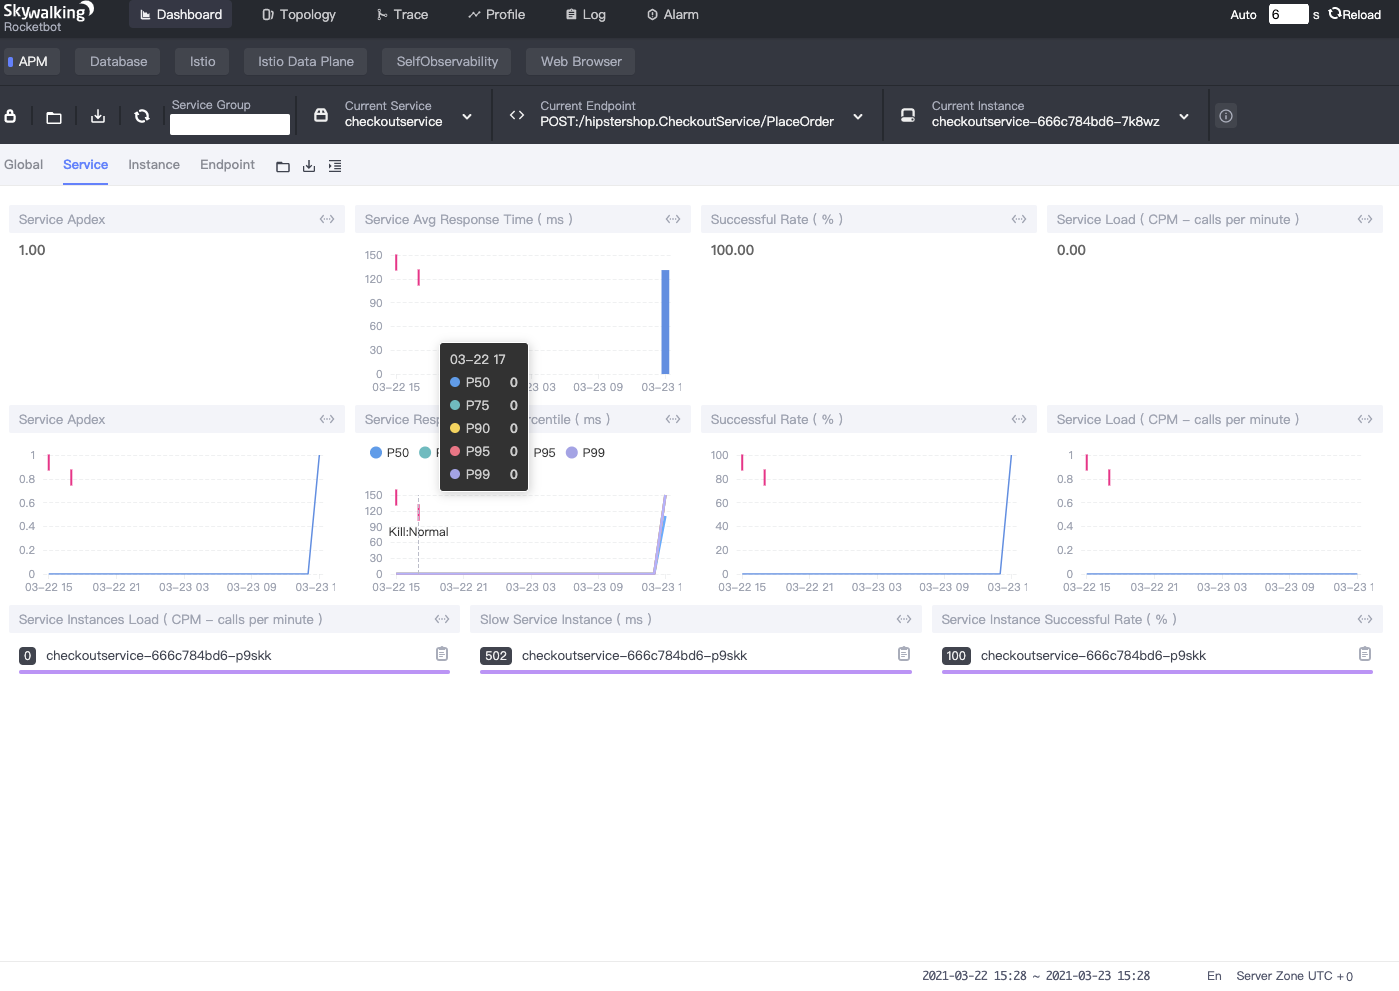Click the Current Instance server icon

point(908,115)
